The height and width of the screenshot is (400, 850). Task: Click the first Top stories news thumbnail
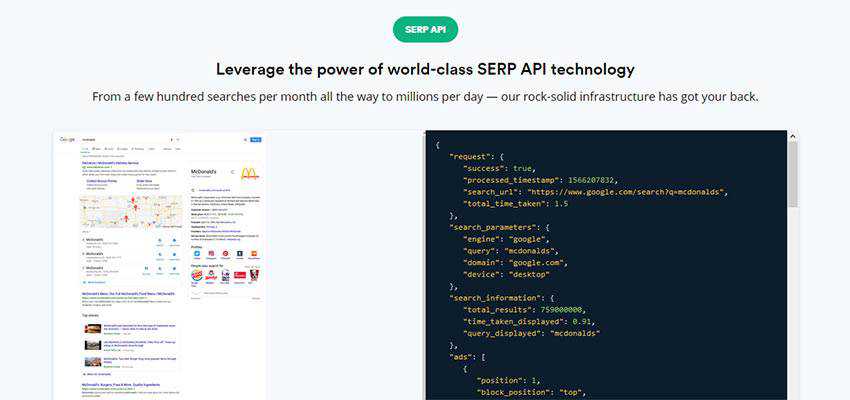point(93,327)
